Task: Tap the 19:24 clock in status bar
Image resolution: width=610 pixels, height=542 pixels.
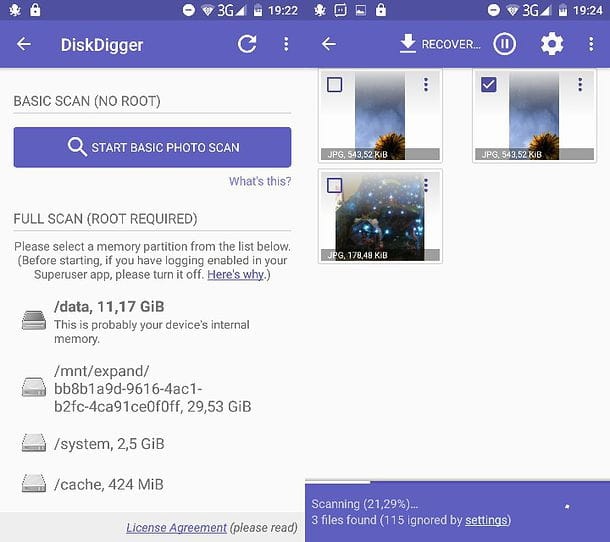Action: click(x=588, y=10)
